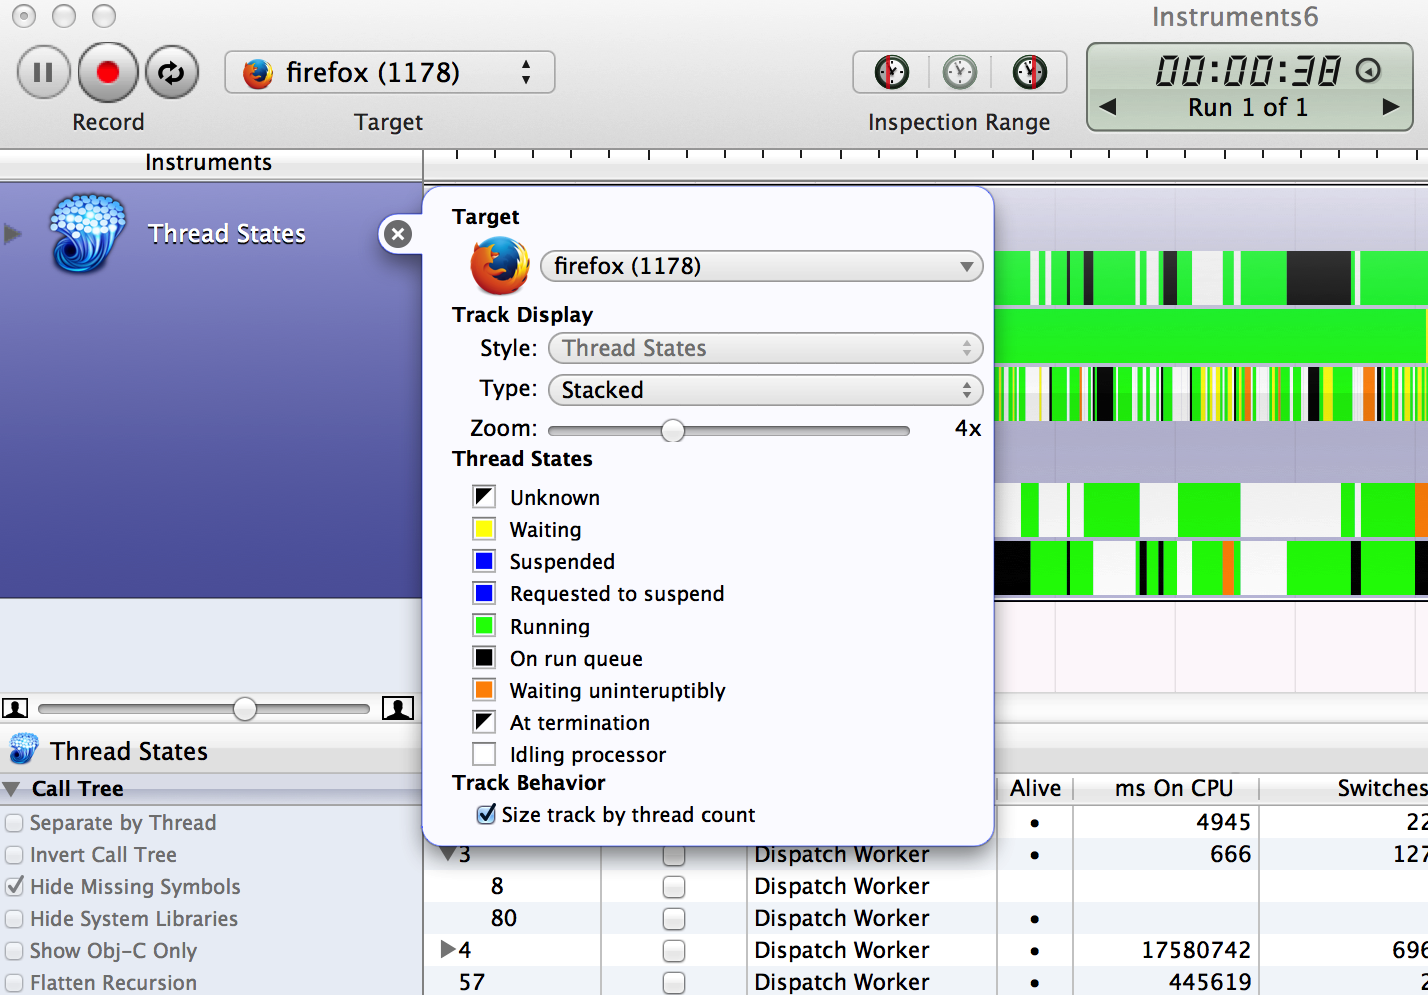
Task: Open the Type dropdown showing Stacked
Action: click(765, 390)
